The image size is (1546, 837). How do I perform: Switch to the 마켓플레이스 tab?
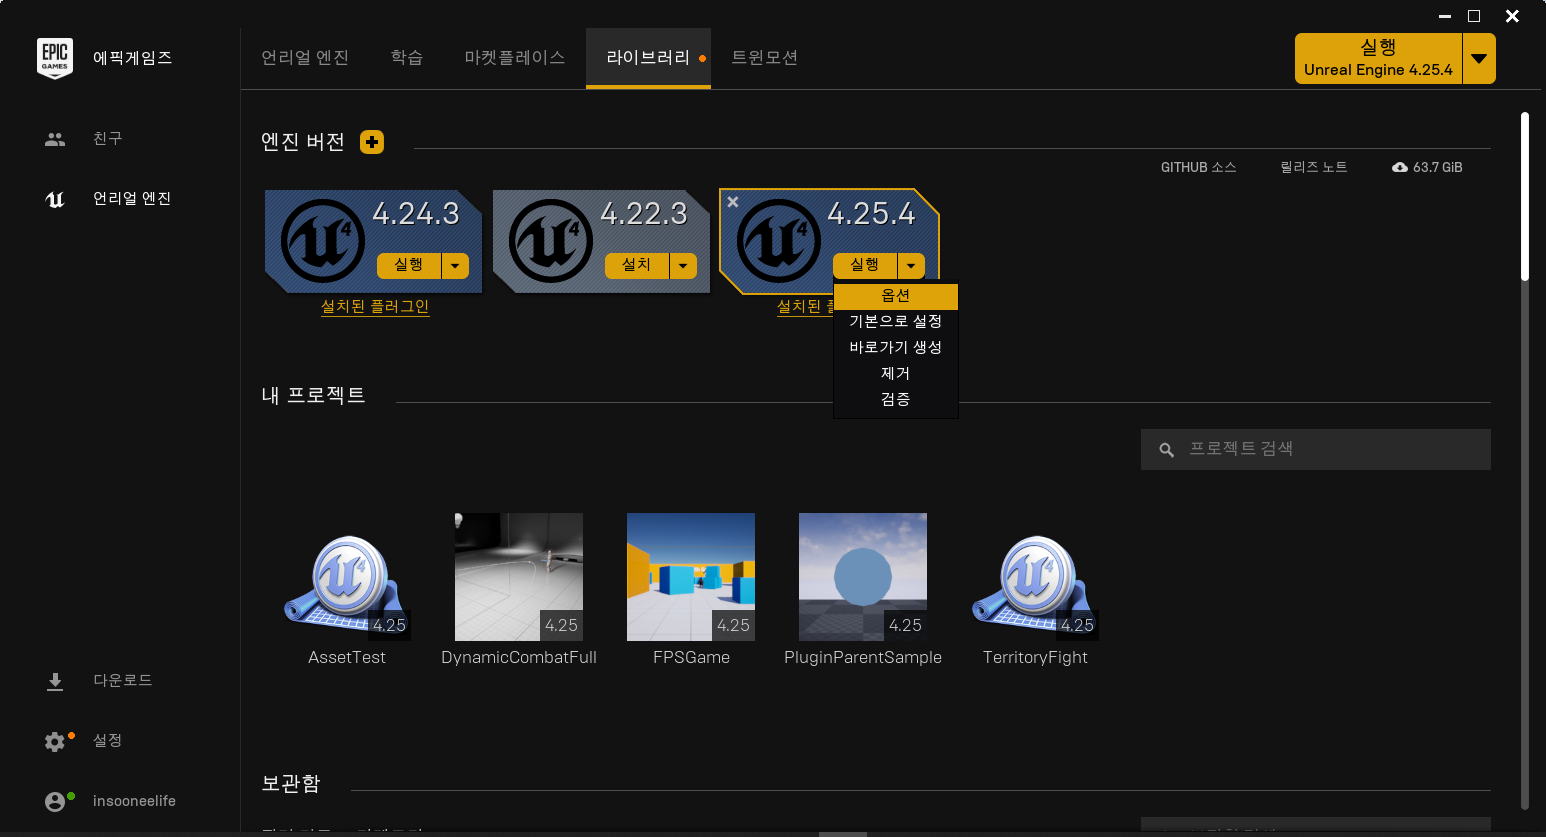coord(515,58)
